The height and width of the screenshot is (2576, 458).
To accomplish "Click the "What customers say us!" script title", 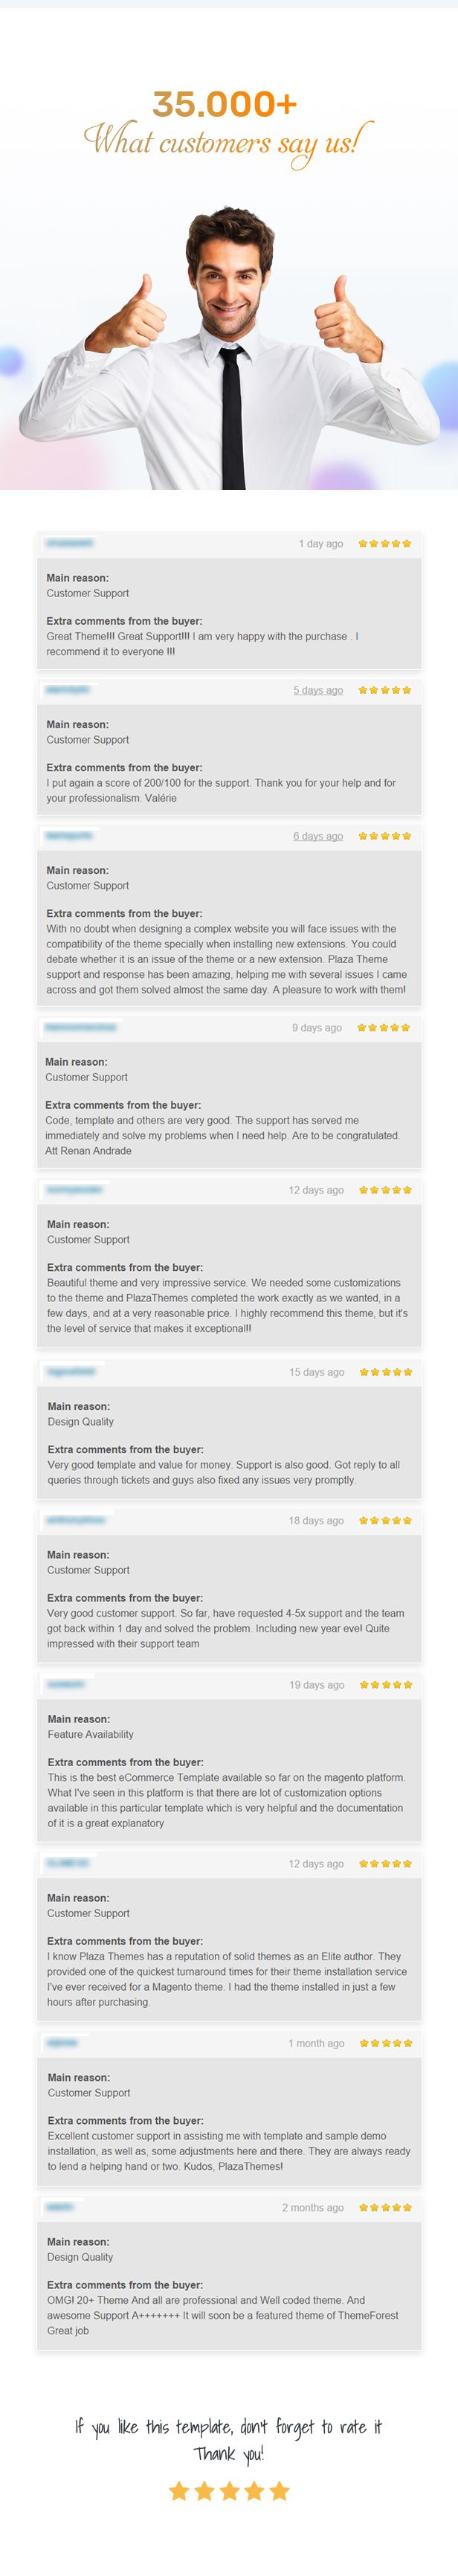I will pyautogui.click(x=228, y=142).
